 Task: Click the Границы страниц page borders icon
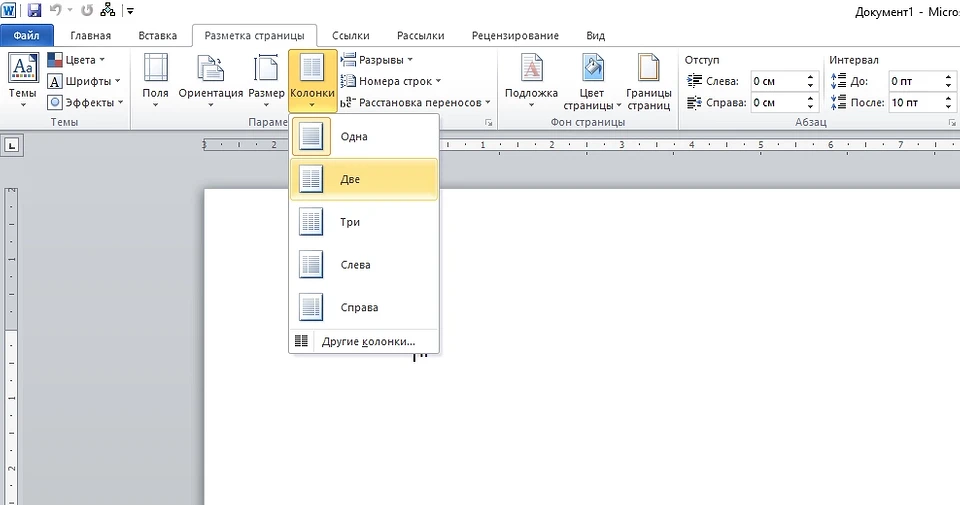648,78
